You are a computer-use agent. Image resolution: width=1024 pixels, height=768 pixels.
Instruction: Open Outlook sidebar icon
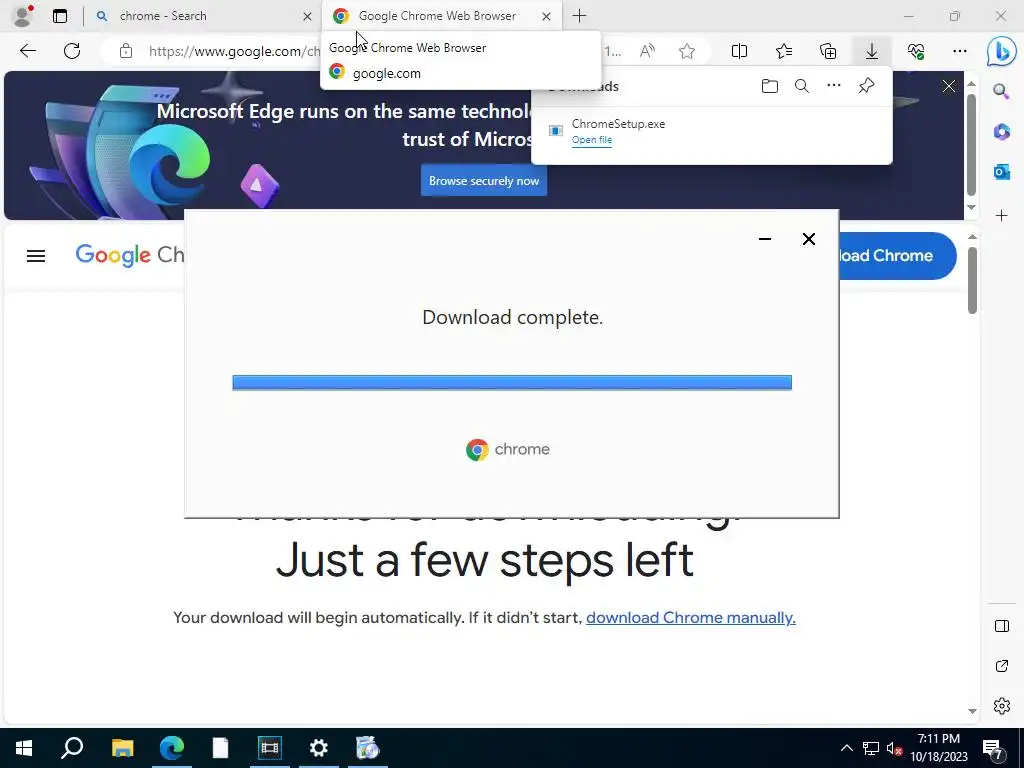coord(1001,172)
